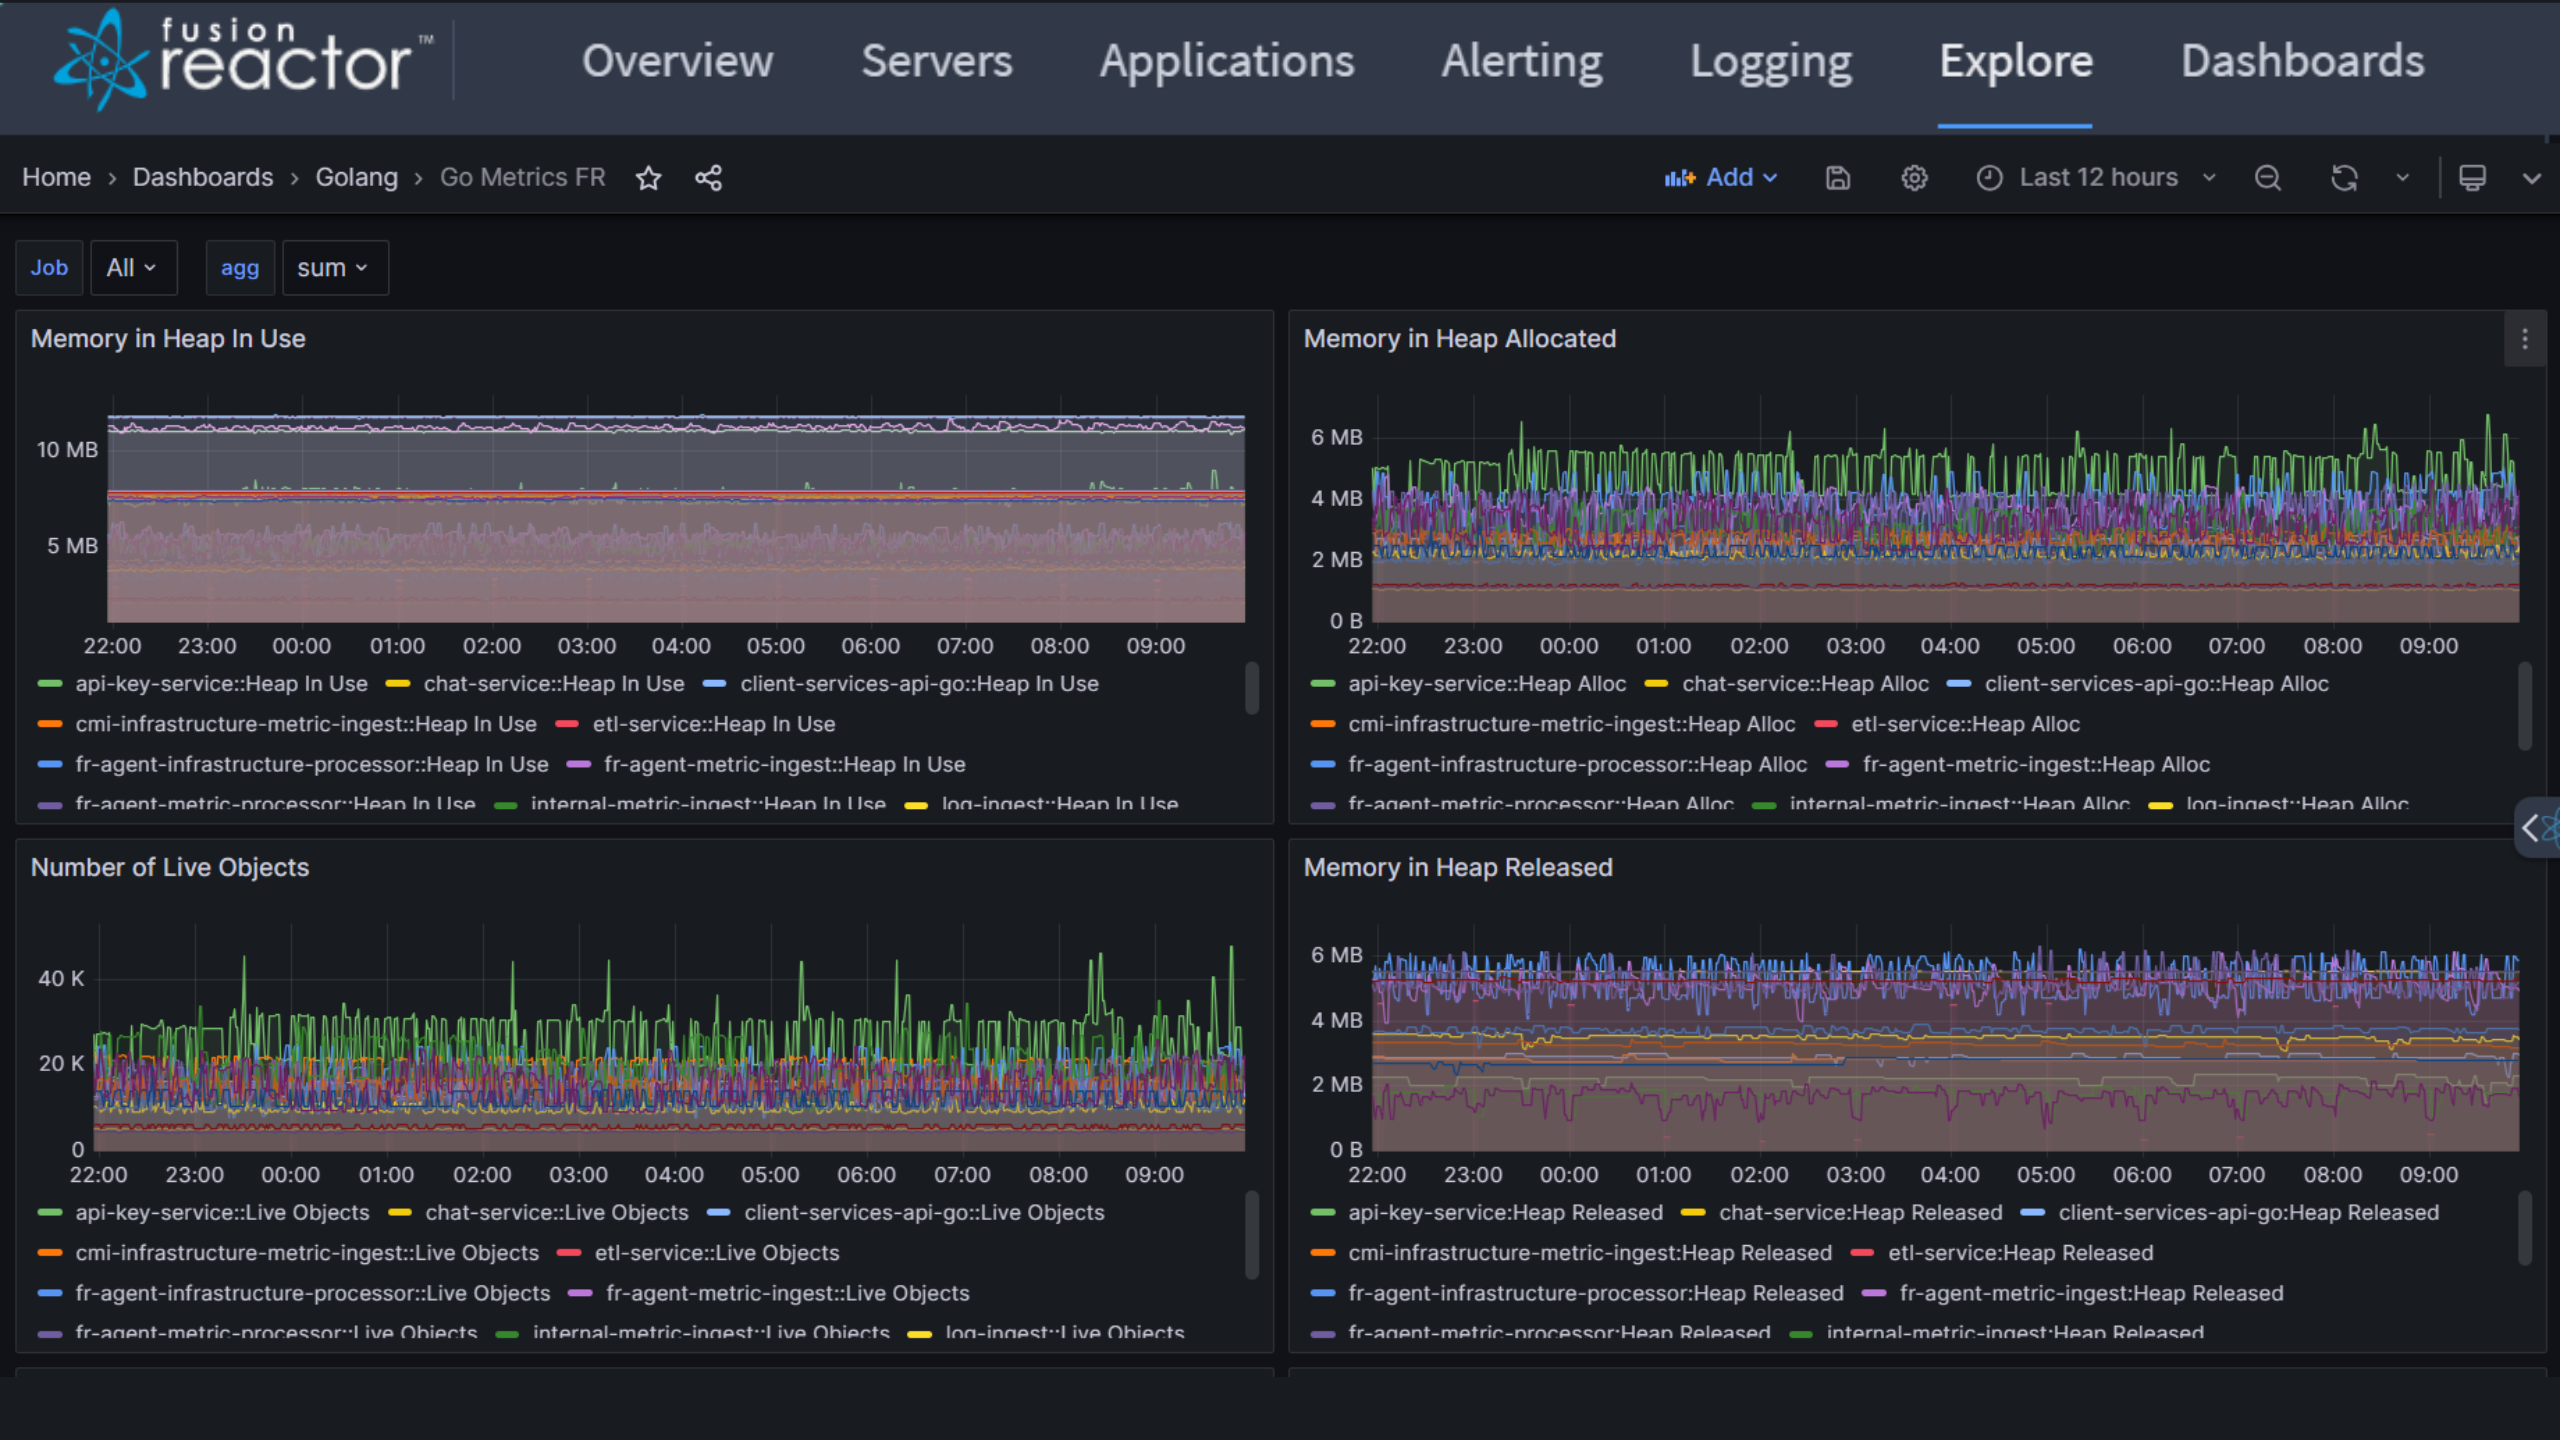Zoom out the time range
Screen dimensions: 2560x1440
tap(2268, 178)
